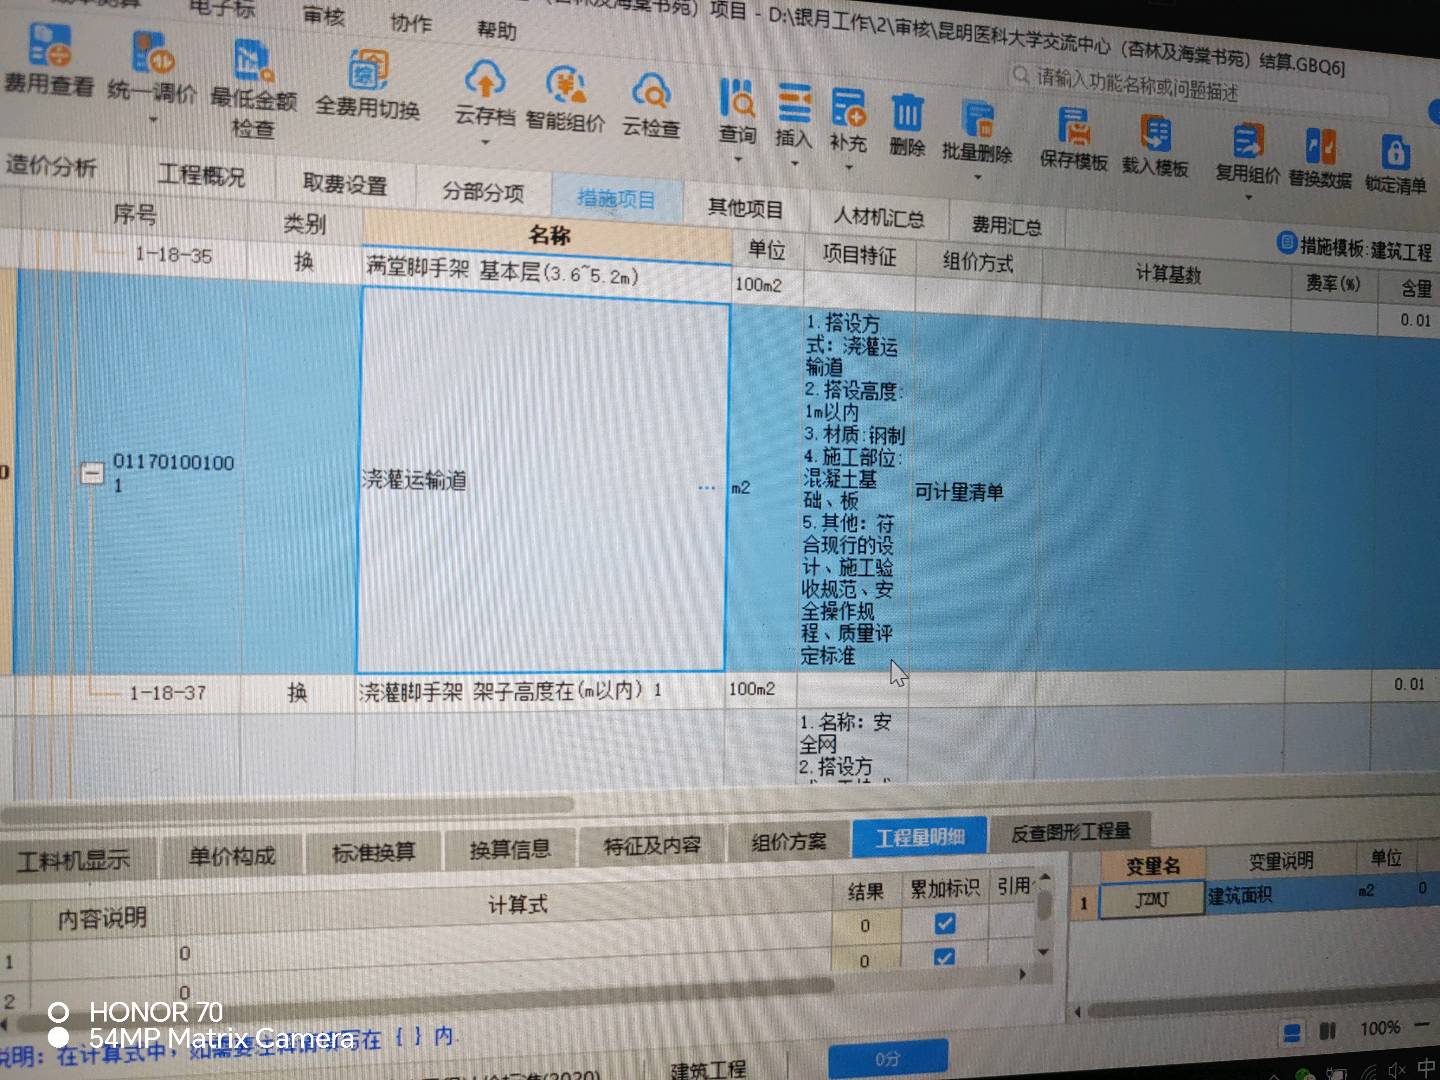The width and height of the screenshot is (1440, 1080).
Task: Open the dropdown arrow under 复用组价
Action: (x=1247, y=198)
